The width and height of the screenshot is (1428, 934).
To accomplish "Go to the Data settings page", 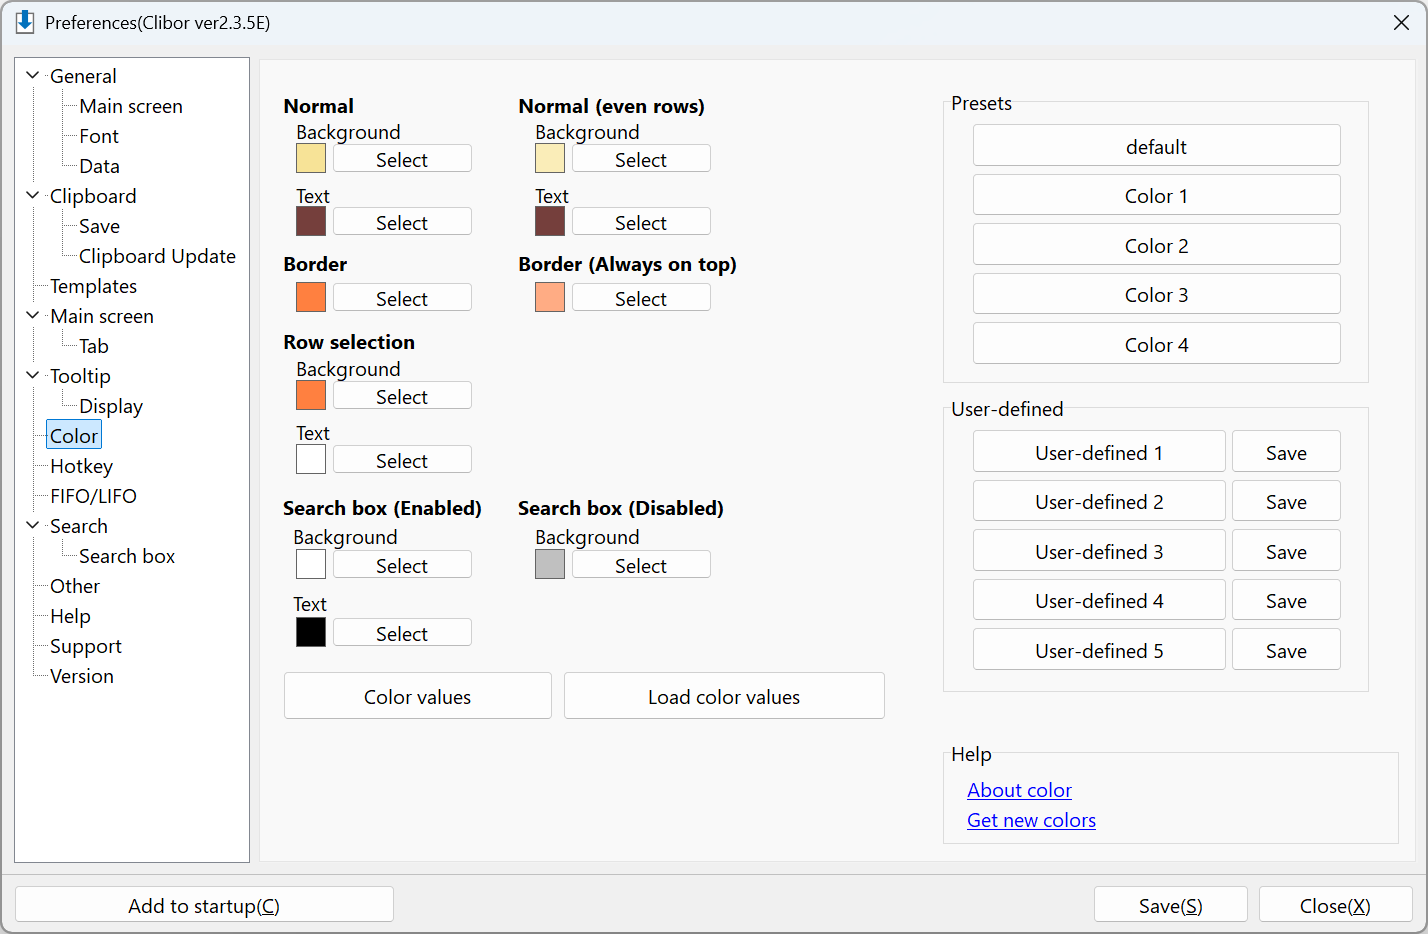I will point(99,166).
